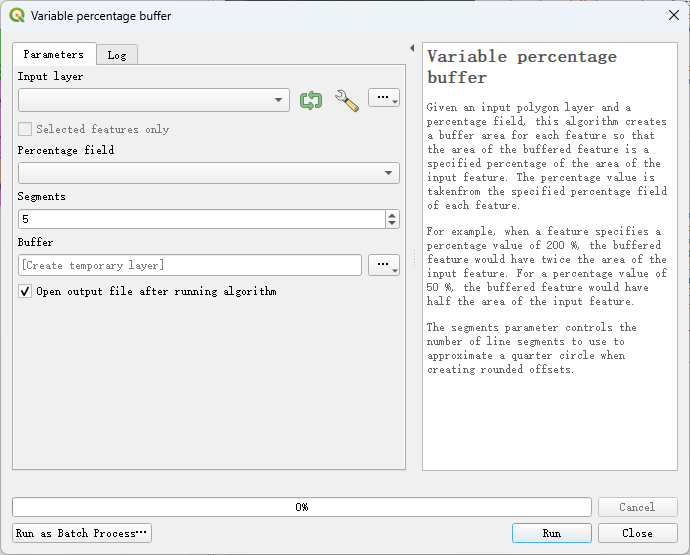Image resolution: width=690 pixels, height=555 pixels.
Task: Click the 'Segments' label
Action: pyautogui.click(x=42, y=196)
